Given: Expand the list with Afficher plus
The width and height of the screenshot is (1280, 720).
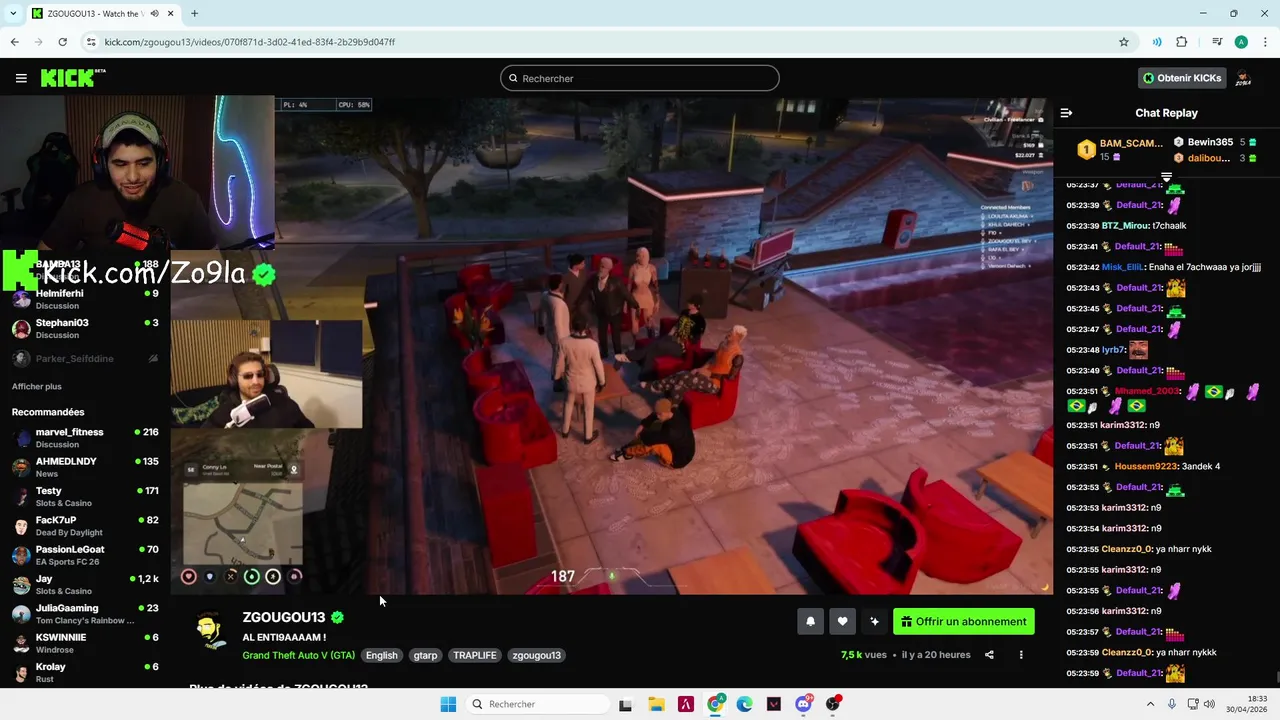Looking at the screenshot, I should click(37, 386).
